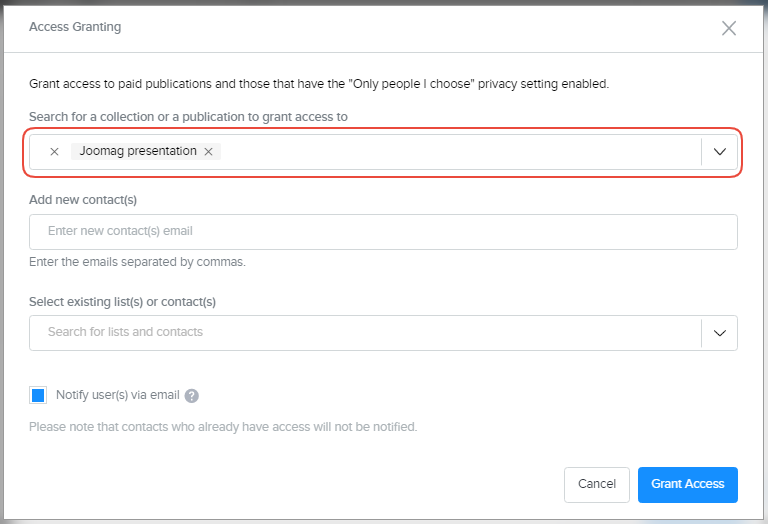Image resolution: width=768 pixels, height=524 pixels.
Task: Toggle Notify user(s) via email checkbox
Action: (38, 395)
